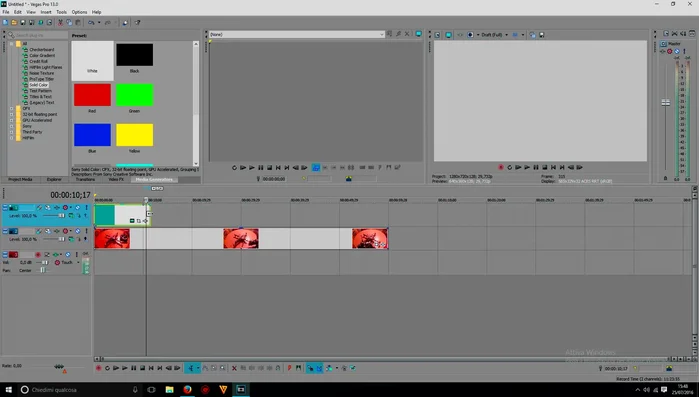The height and width of the screenshot is (397, 699).
Task: Click the Cut scissors icon
Action: click(61, 22)
